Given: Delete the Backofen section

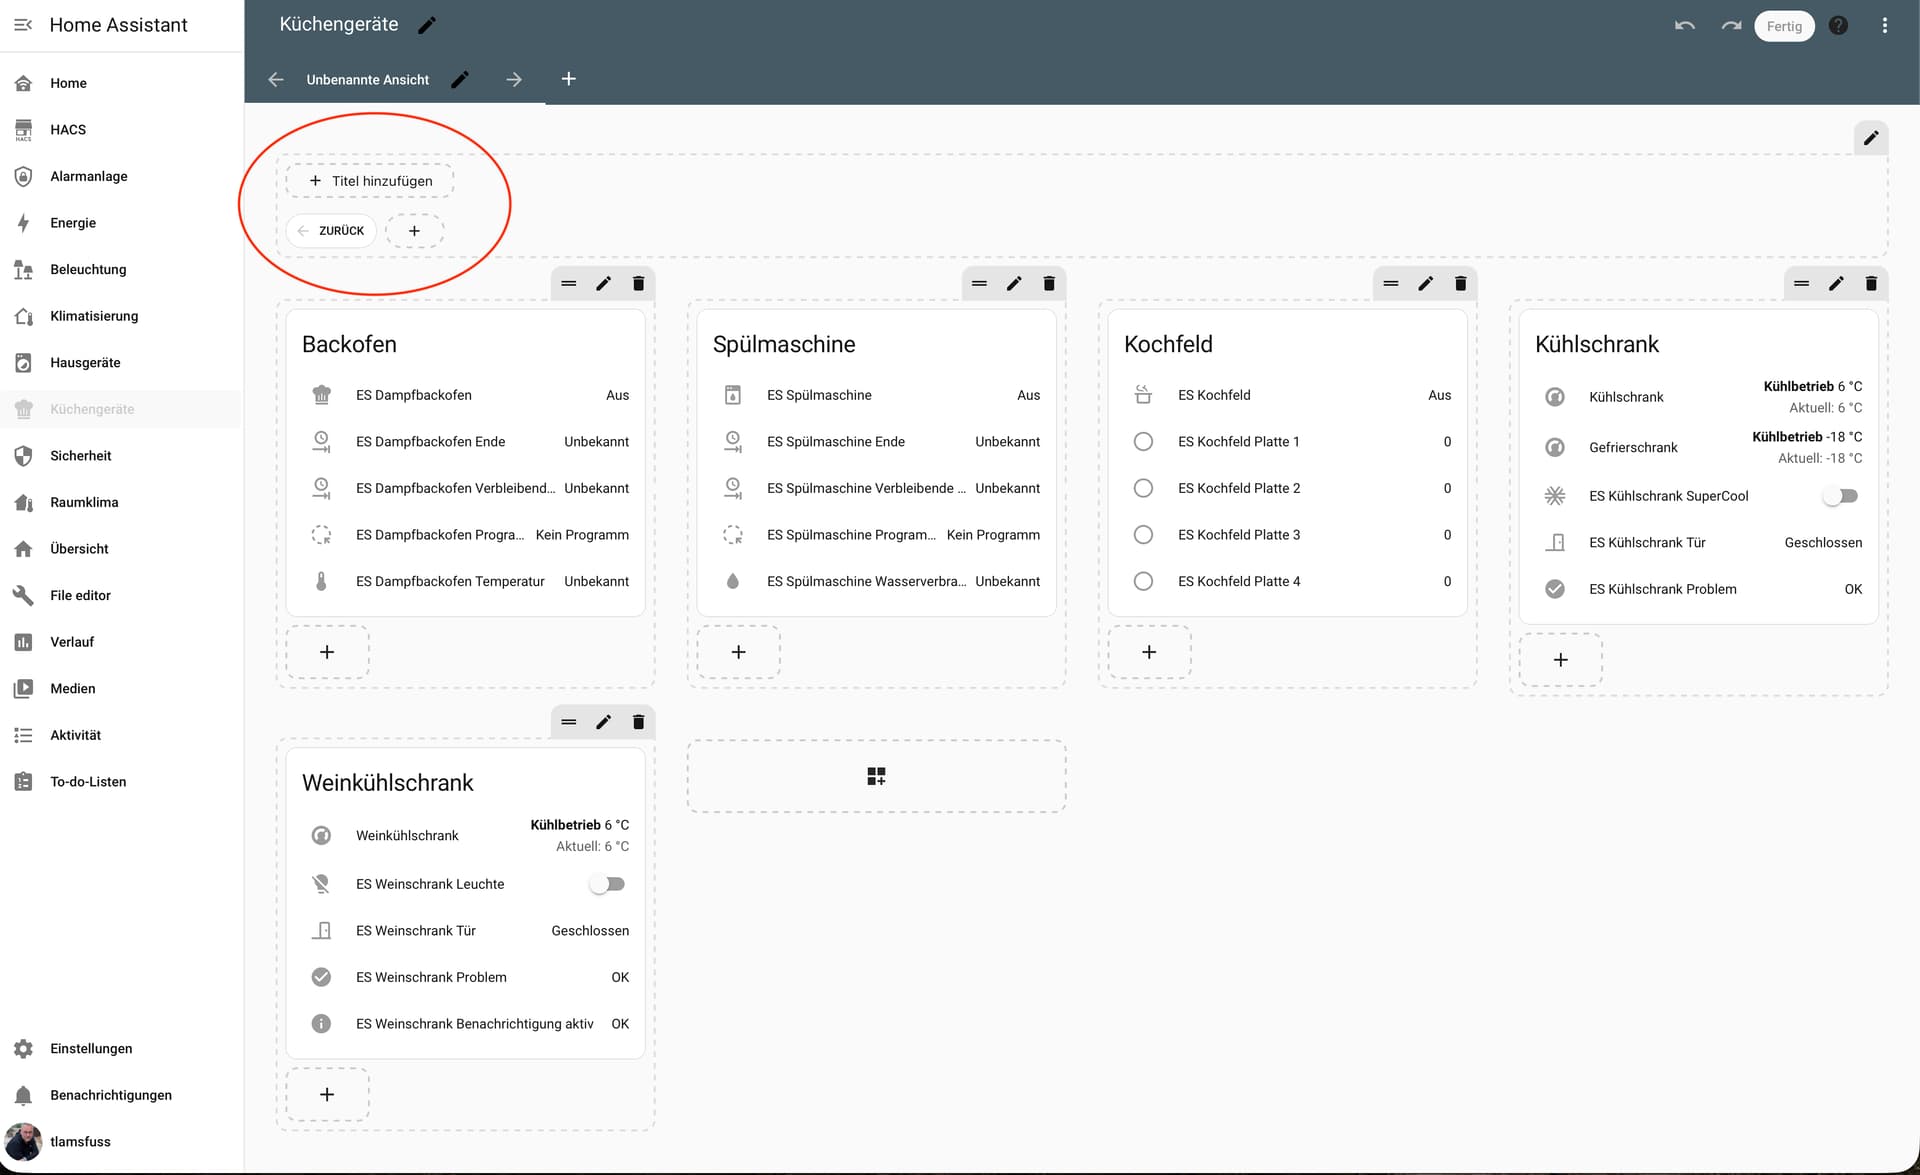Looking at the screenshot, I should 638,284.
